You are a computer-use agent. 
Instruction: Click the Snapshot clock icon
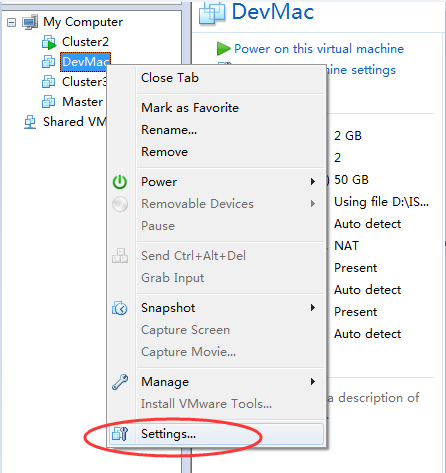(x=120, y=308)
